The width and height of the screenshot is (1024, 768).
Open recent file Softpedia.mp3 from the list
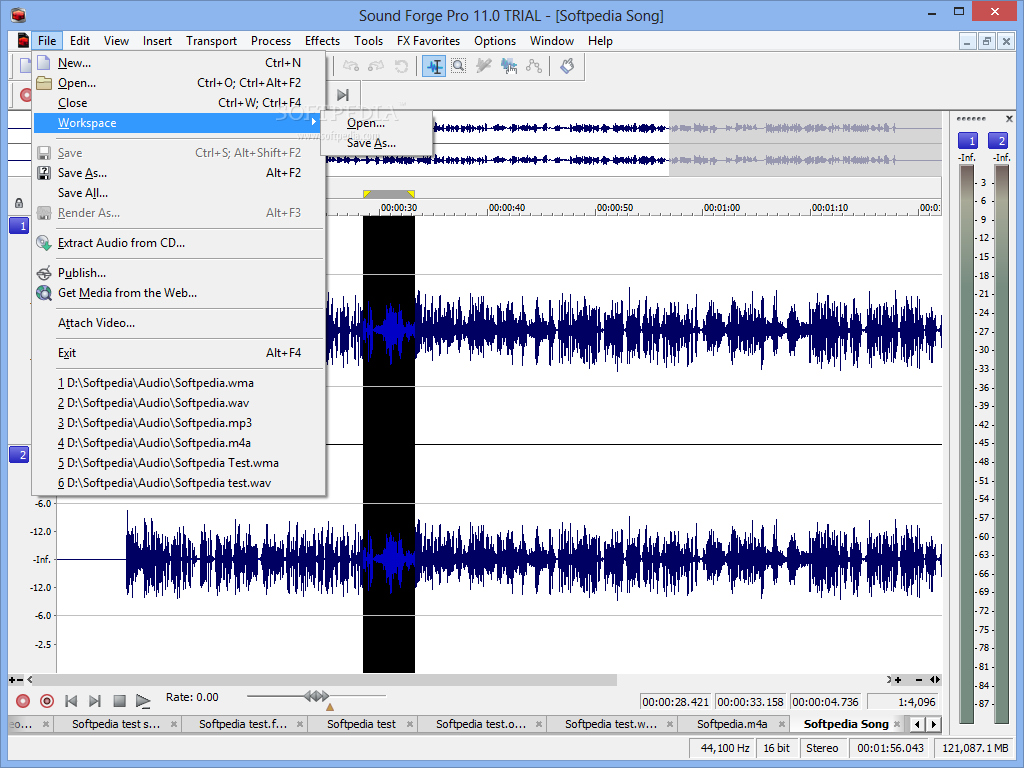pyautogui.click(x=155, y=423)
